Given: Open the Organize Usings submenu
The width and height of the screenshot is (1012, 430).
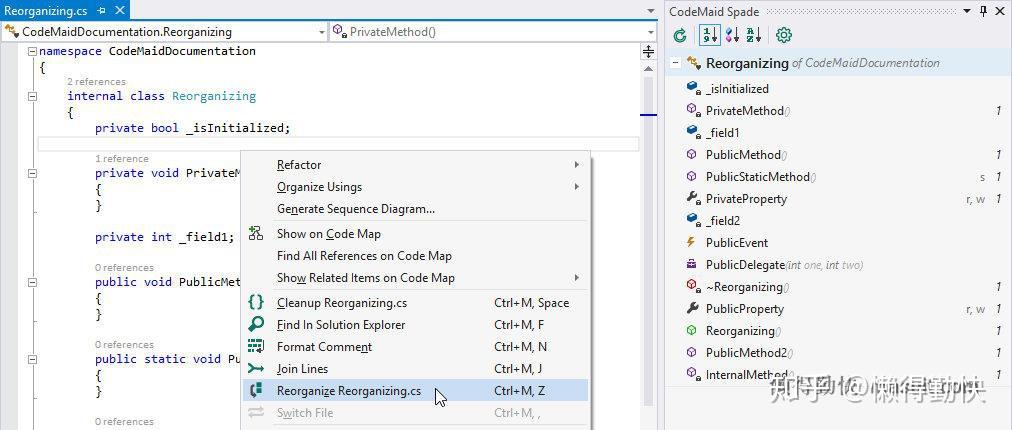Looking at the screenshot, I should pos(416,187).
